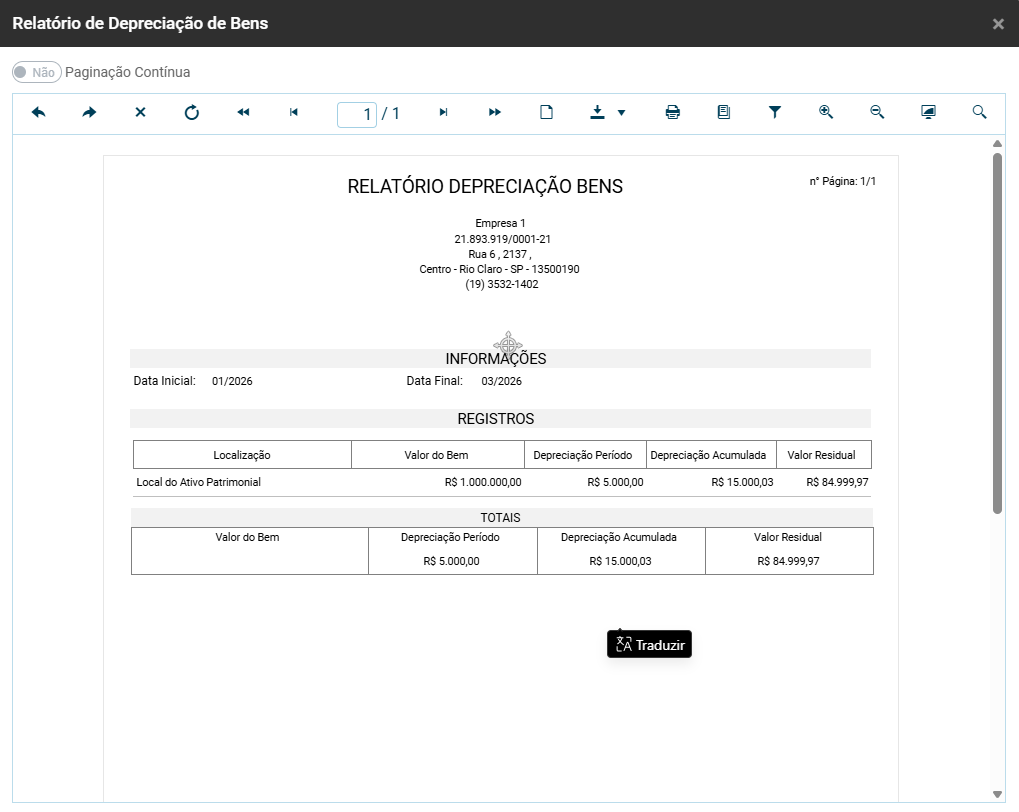Click the single page view icon
This screenshot has height=812, width=1019.
coord(546,113)
